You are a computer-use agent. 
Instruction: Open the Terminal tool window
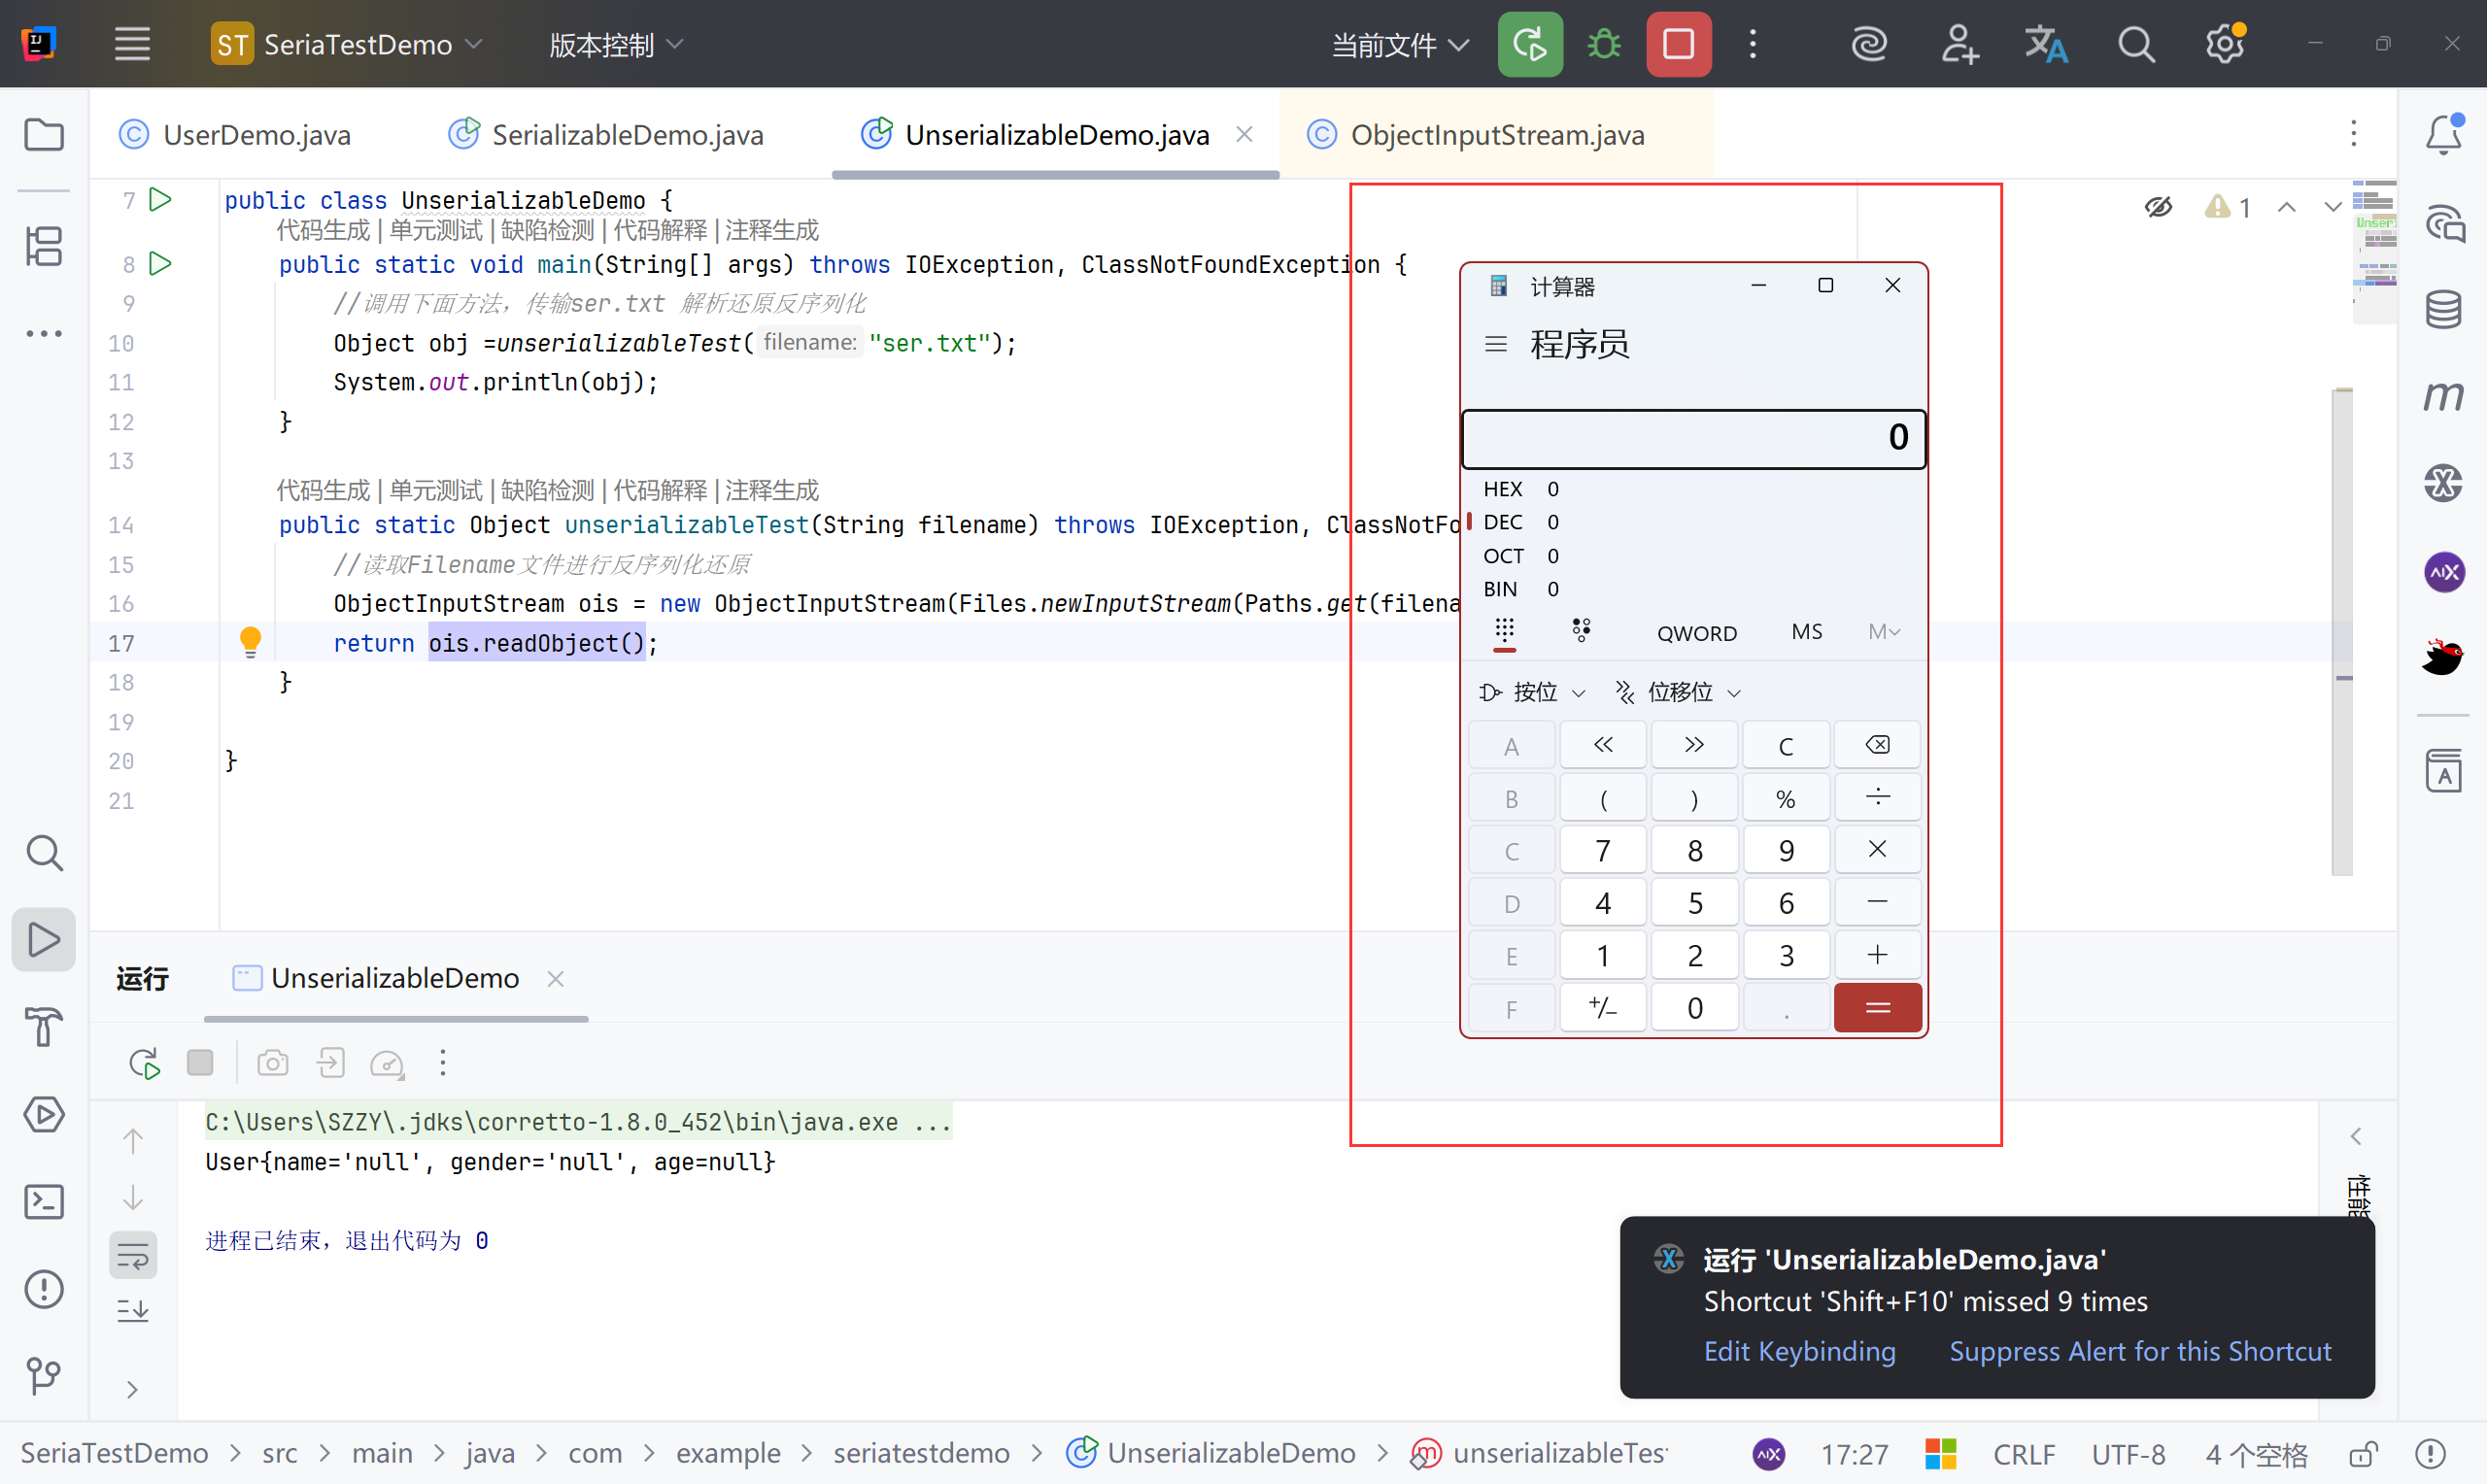click(x=43, y=1201)
